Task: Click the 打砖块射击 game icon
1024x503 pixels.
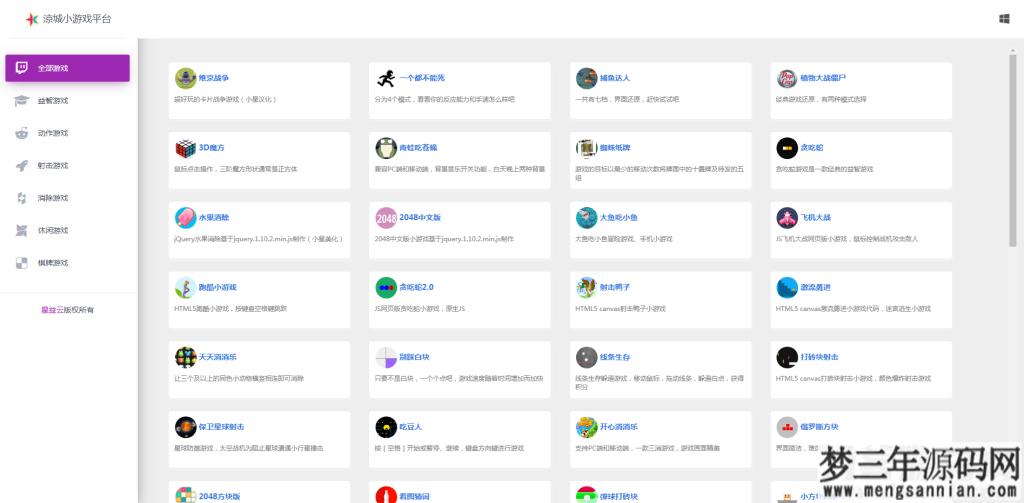Action: (x=787, y=357)
